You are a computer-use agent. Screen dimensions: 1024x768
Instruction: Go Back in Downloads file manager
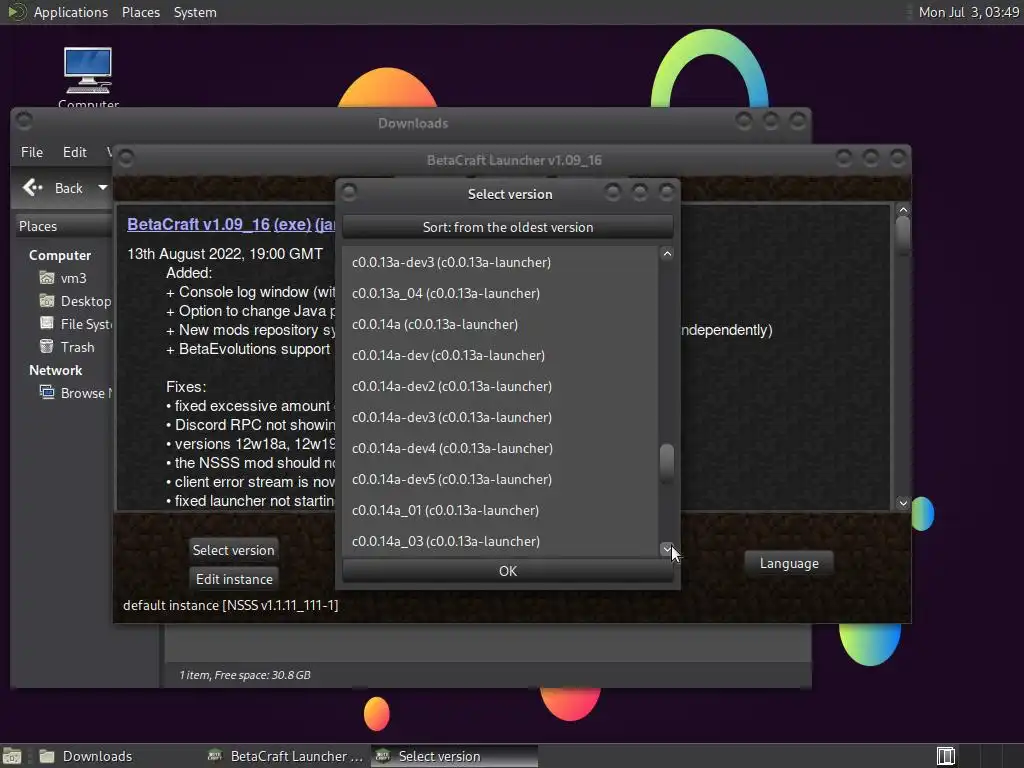point(54,188)
